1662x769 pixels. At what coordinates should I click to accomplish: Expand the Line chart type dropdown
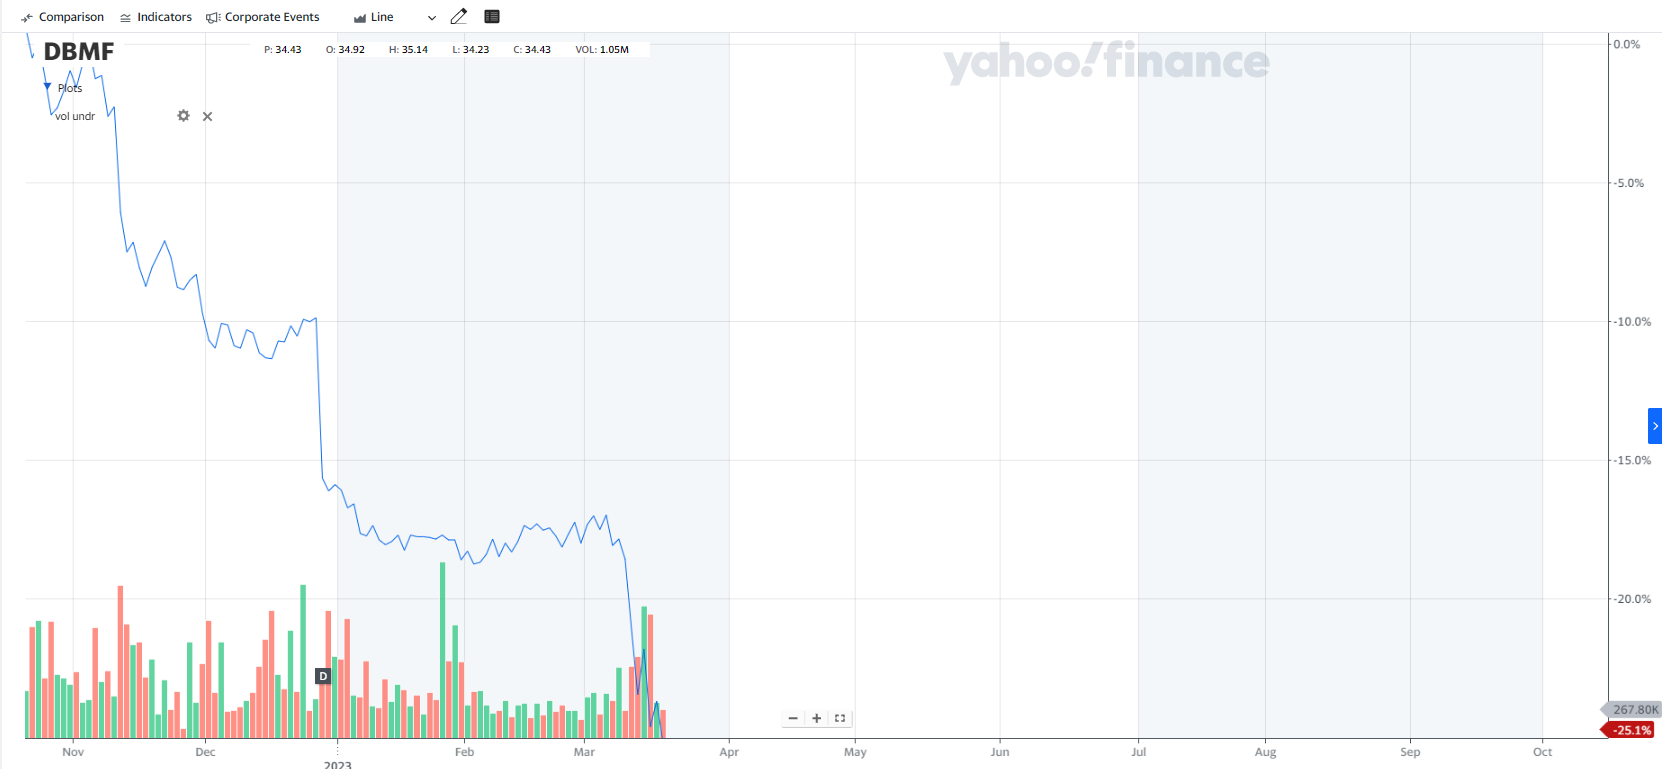[432, 18]
